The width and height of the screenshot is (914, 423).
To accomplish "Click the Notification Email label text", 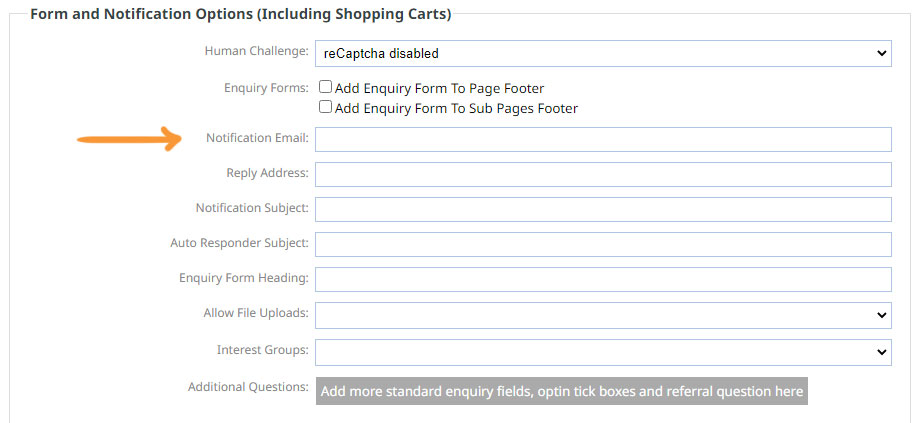I will tap(257, 138).
